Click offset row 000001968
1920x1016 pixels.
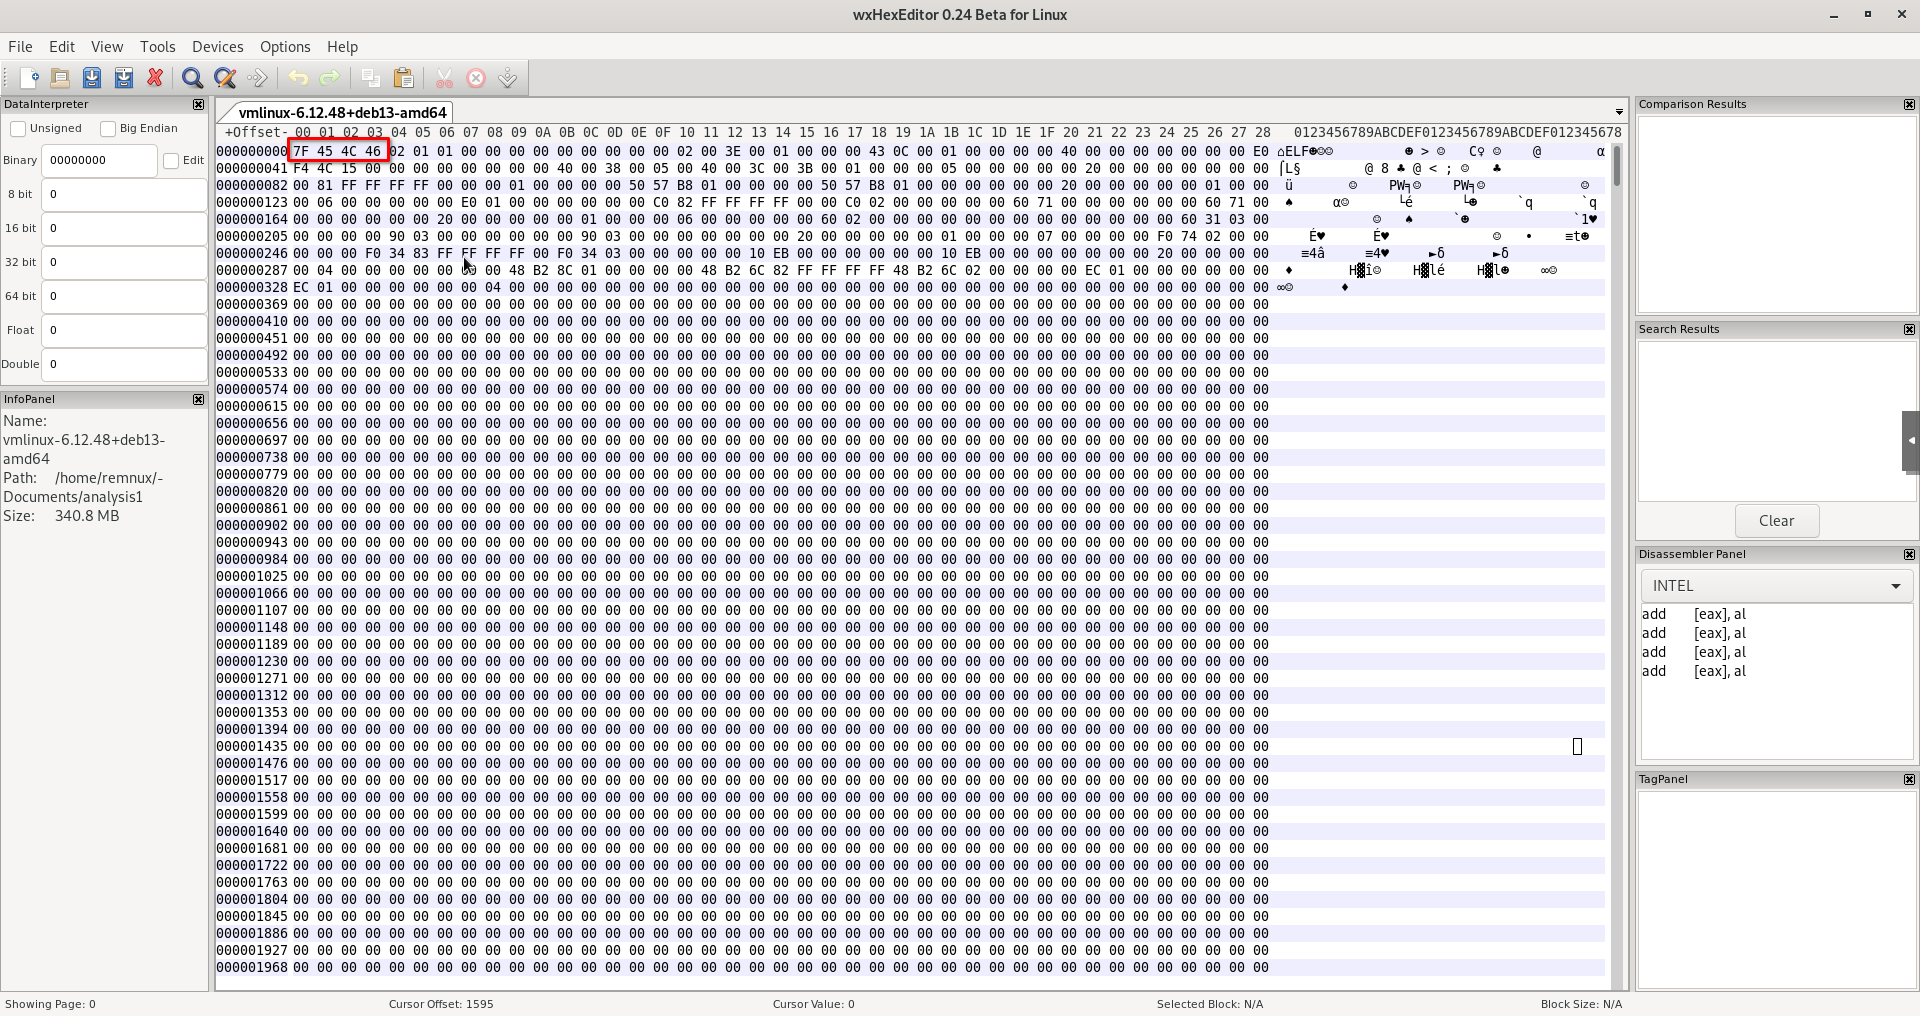tap(252, 968)
